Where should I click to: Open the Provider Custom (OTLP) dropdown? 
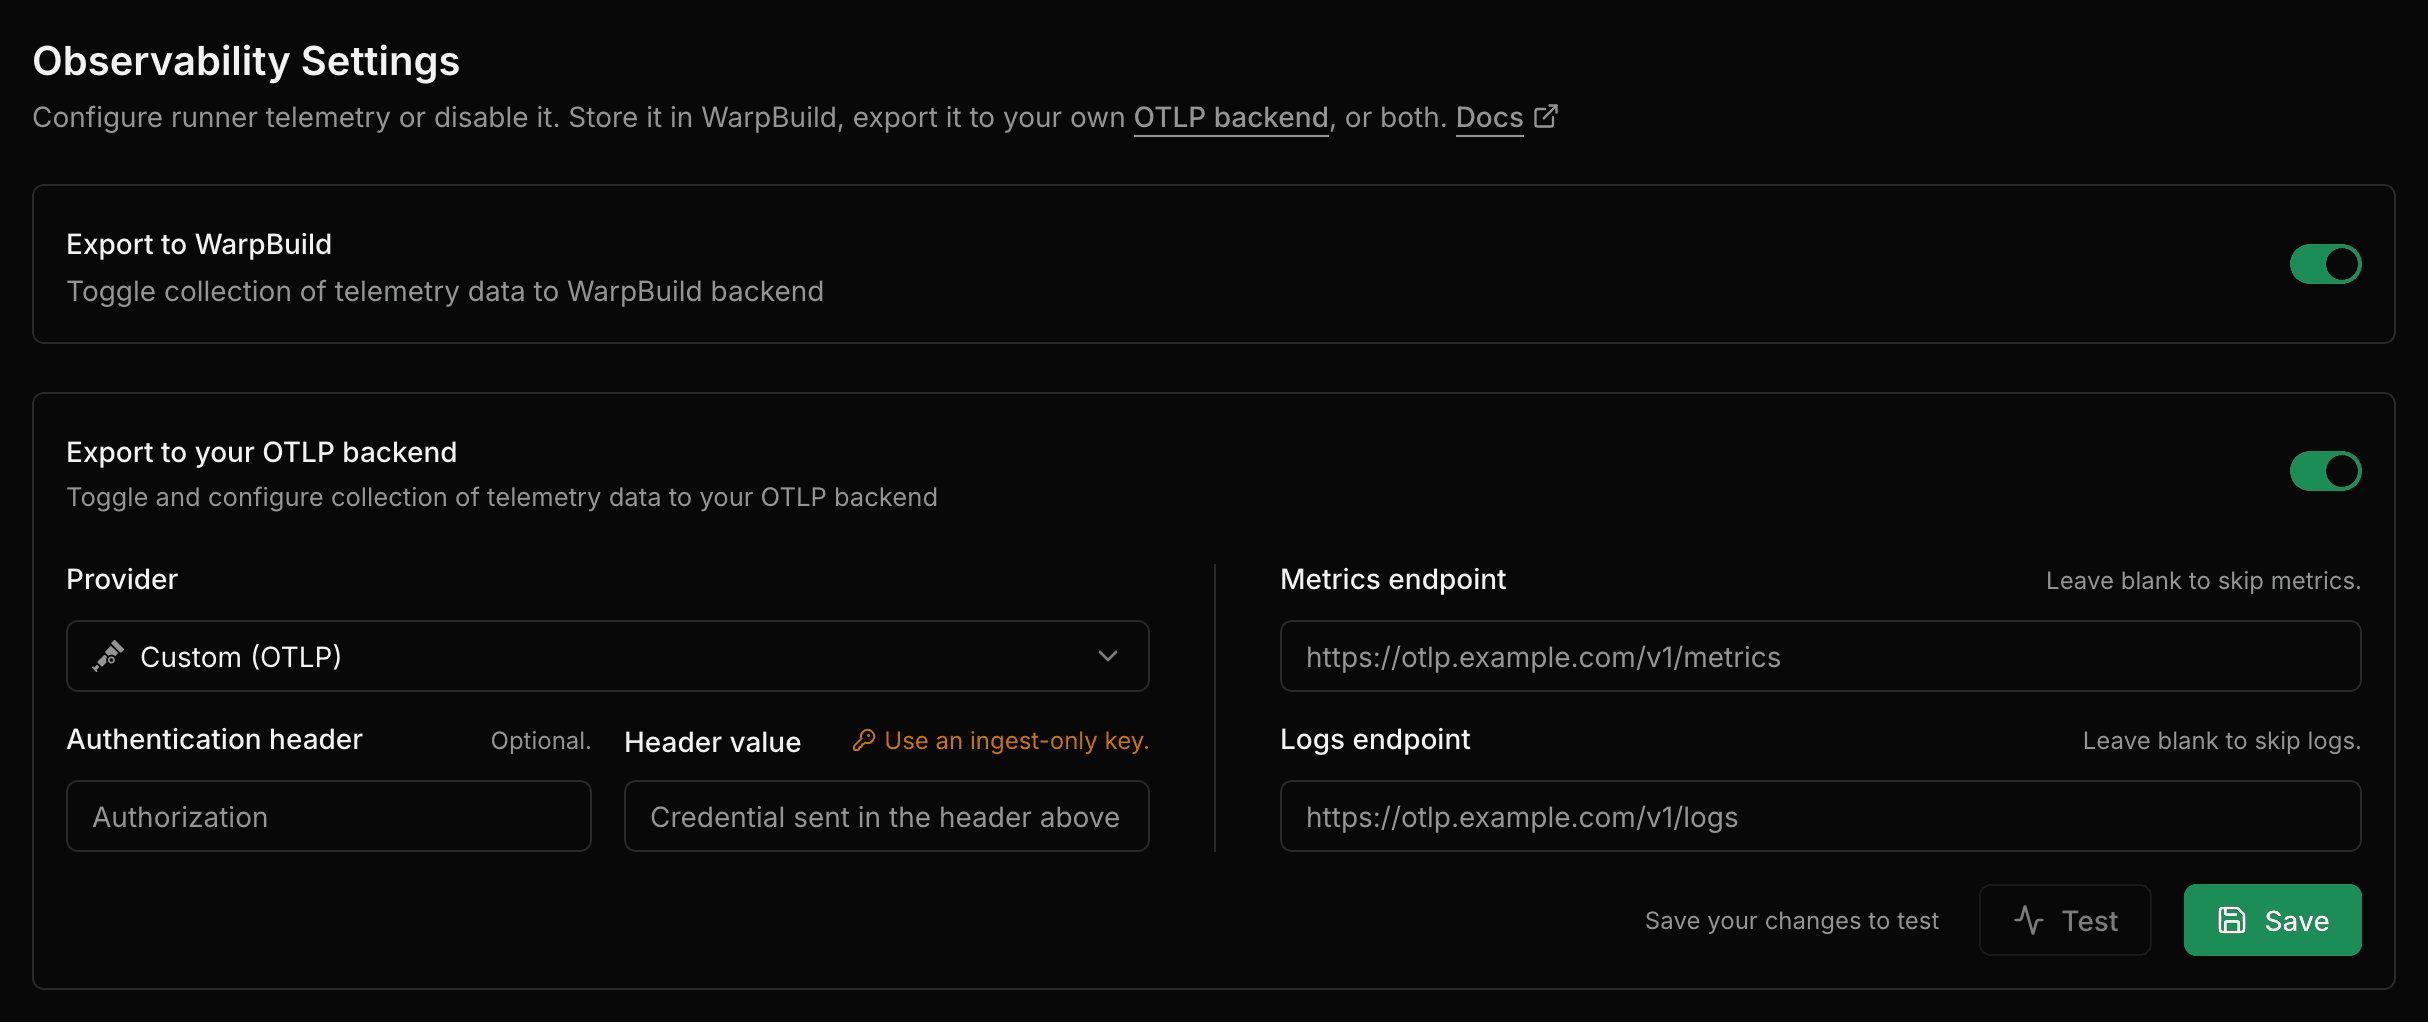(x=608, y=656)
